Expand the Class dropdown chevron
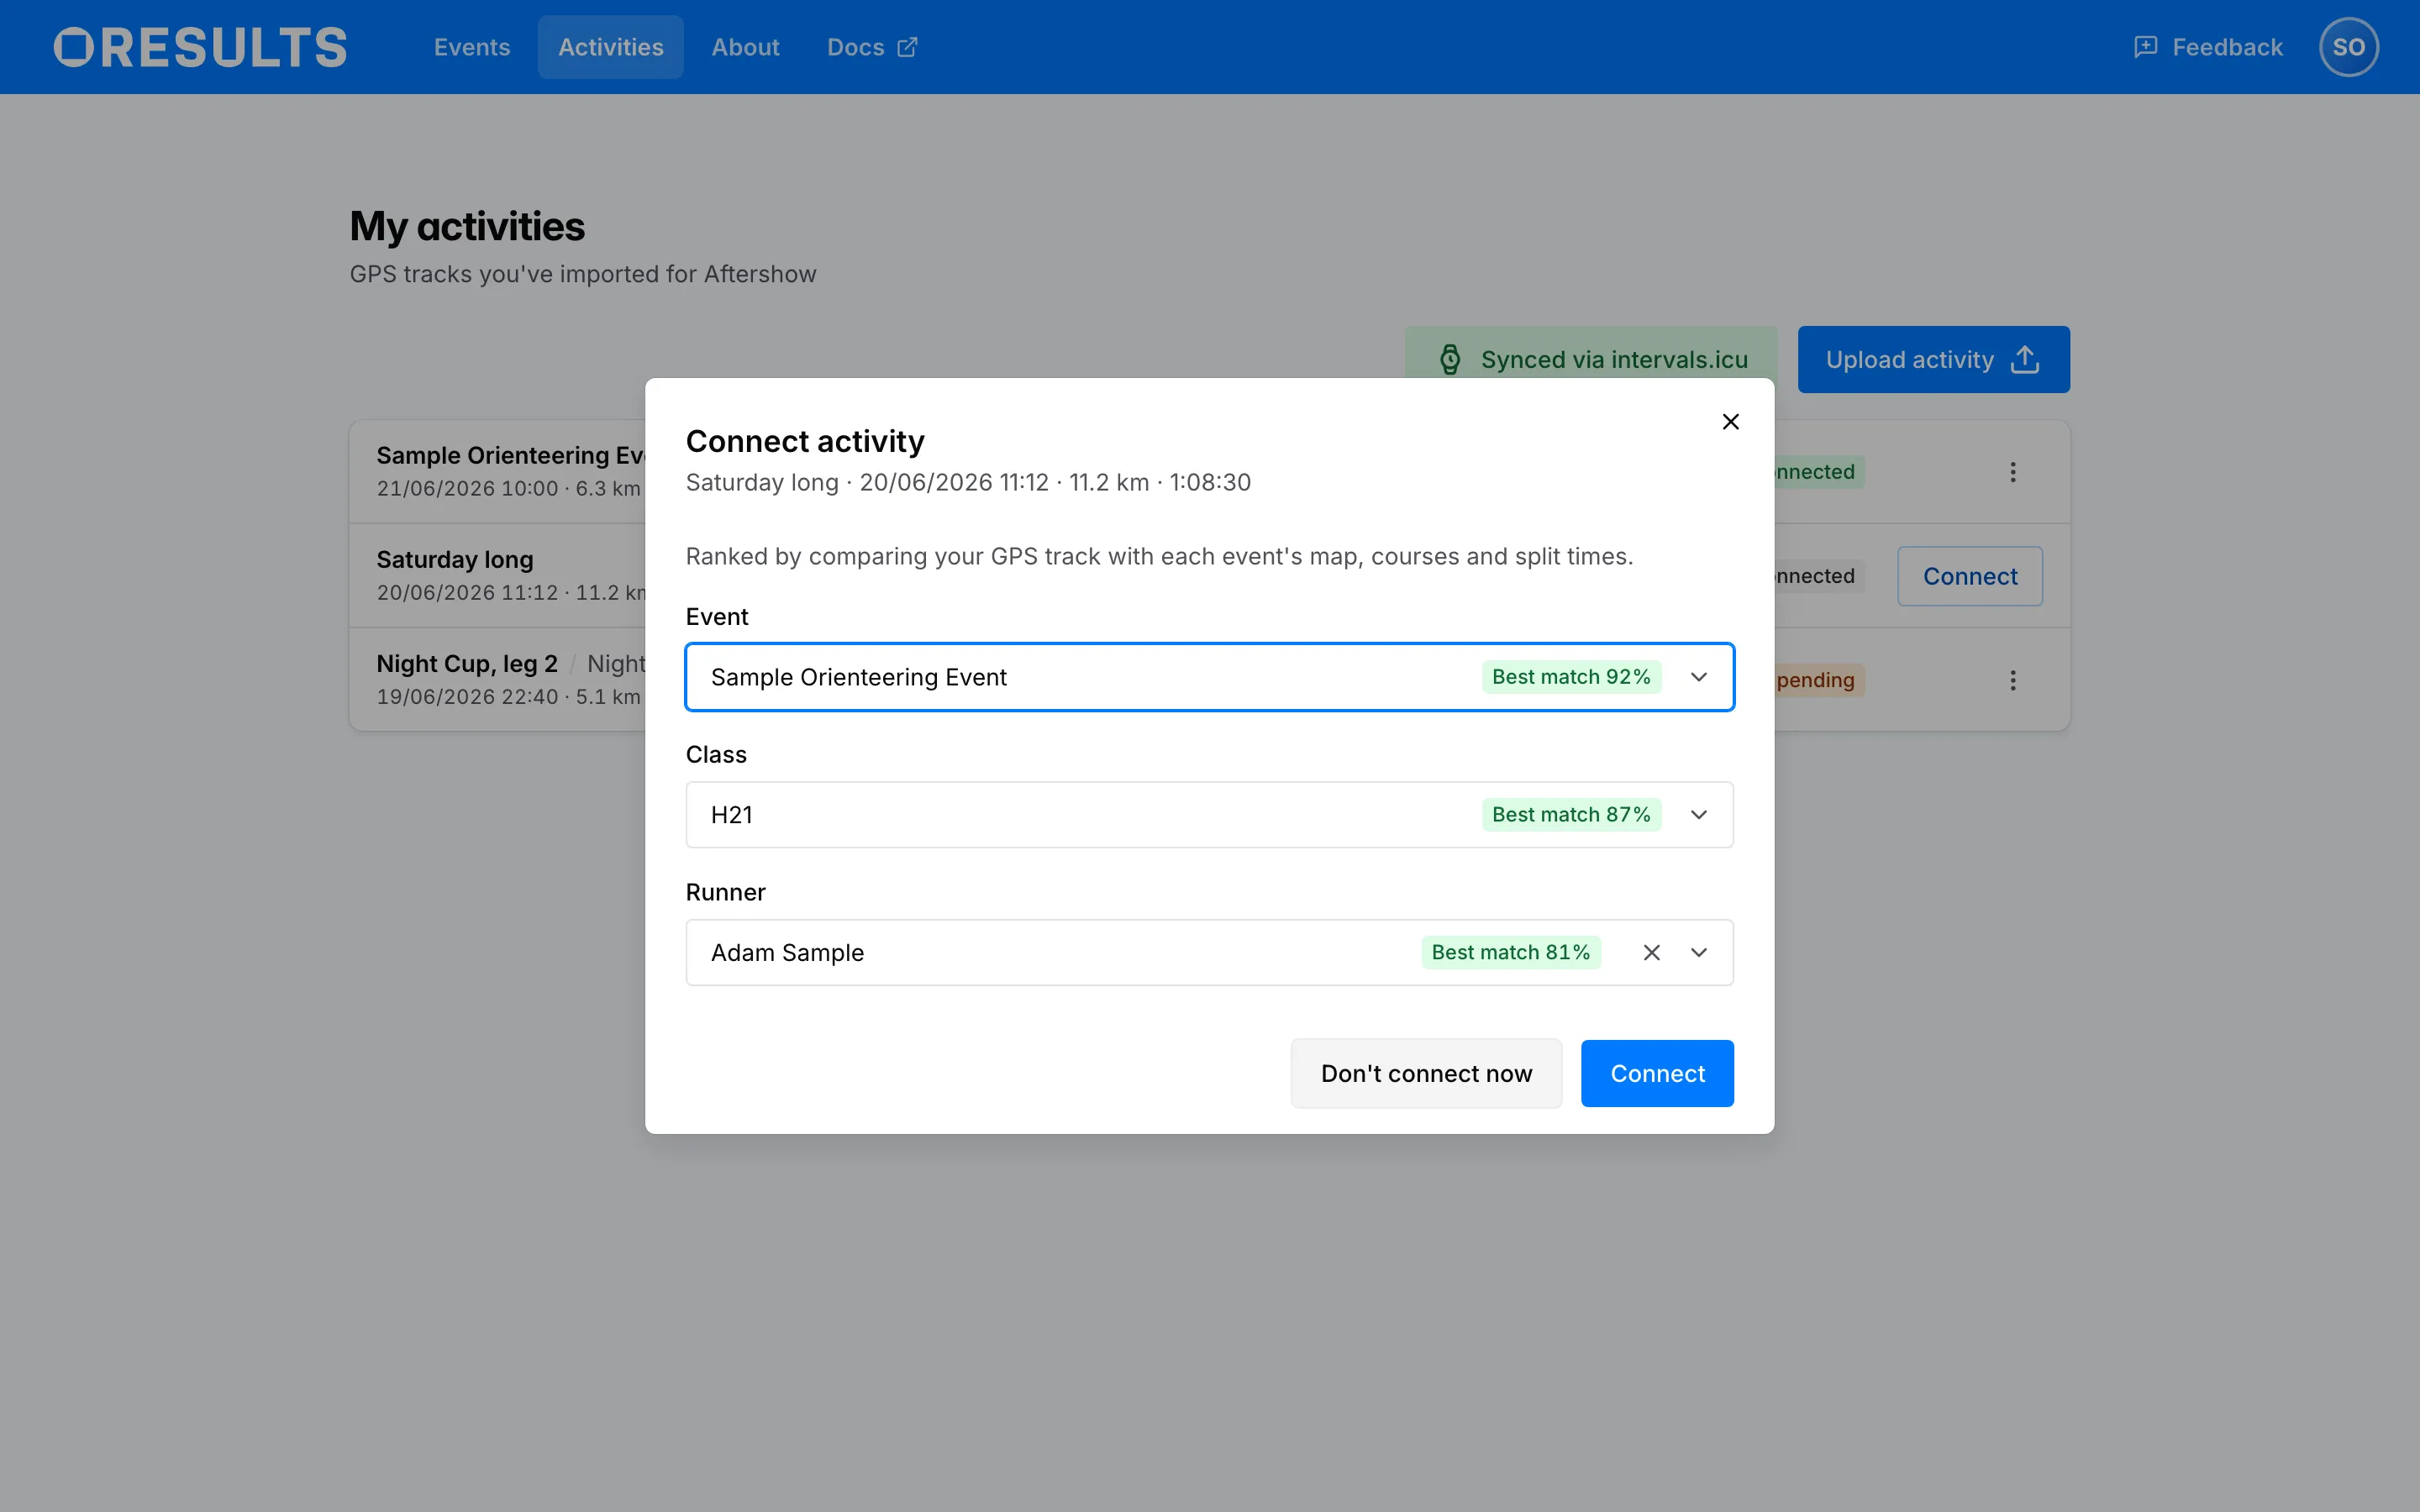This screenshot has height=1512, width=2420. (1699, 815)
